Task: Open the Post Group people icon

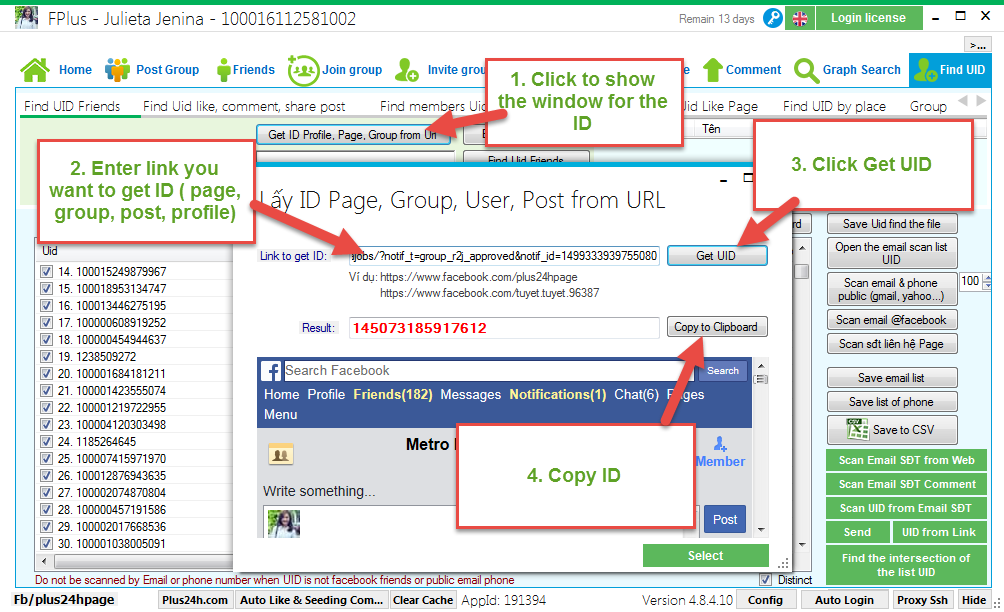Action: coord(118,70)
